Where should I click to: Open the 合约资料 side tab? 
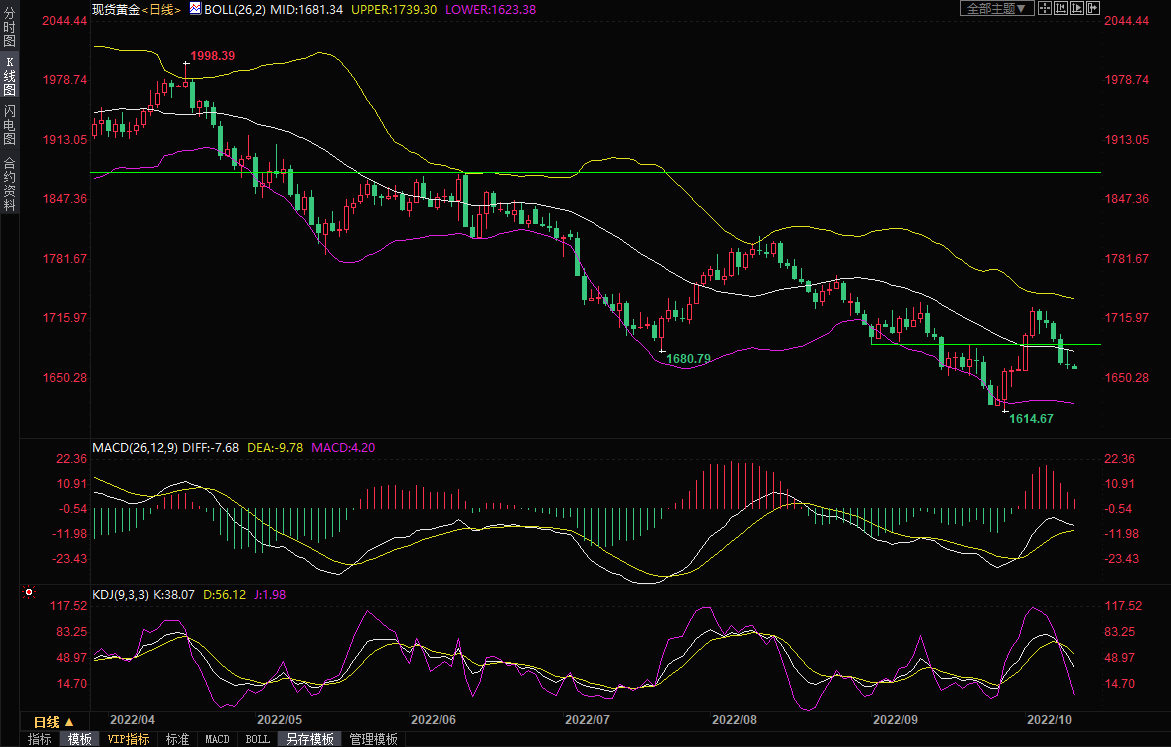[x=9, y=183]
